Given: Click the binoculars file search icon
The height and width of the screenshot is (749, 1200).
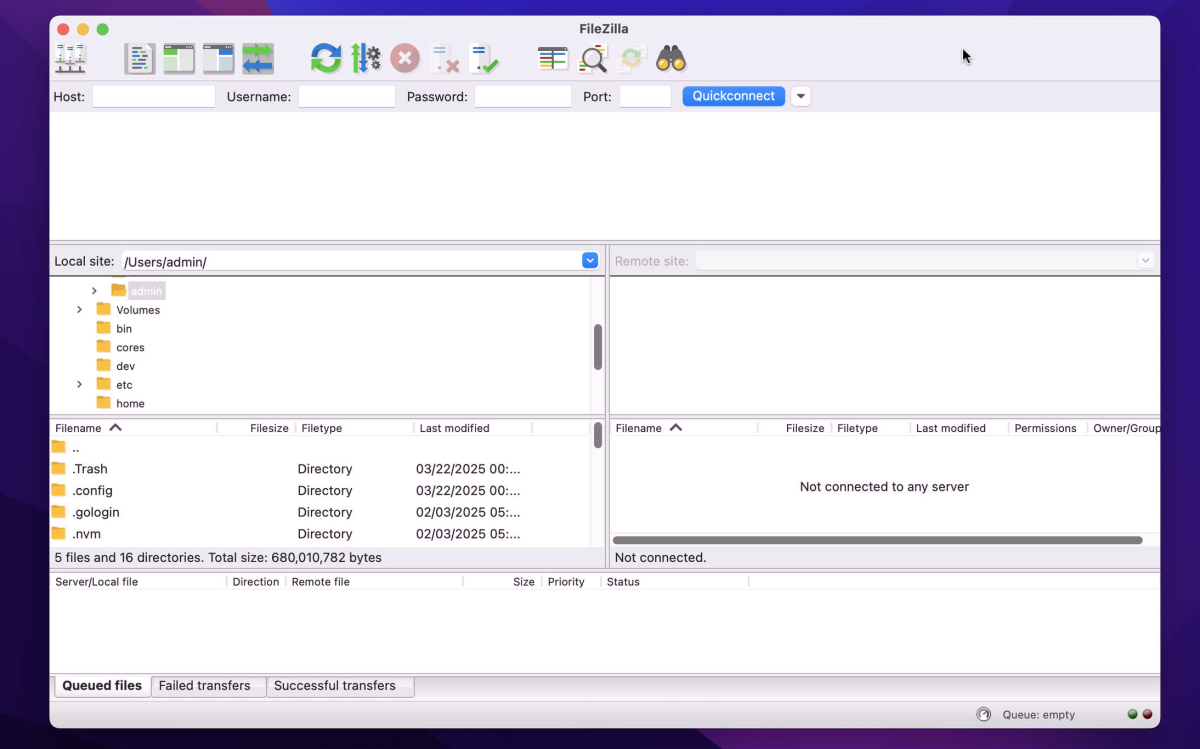Looking at the screenshot, I should 671,59.
